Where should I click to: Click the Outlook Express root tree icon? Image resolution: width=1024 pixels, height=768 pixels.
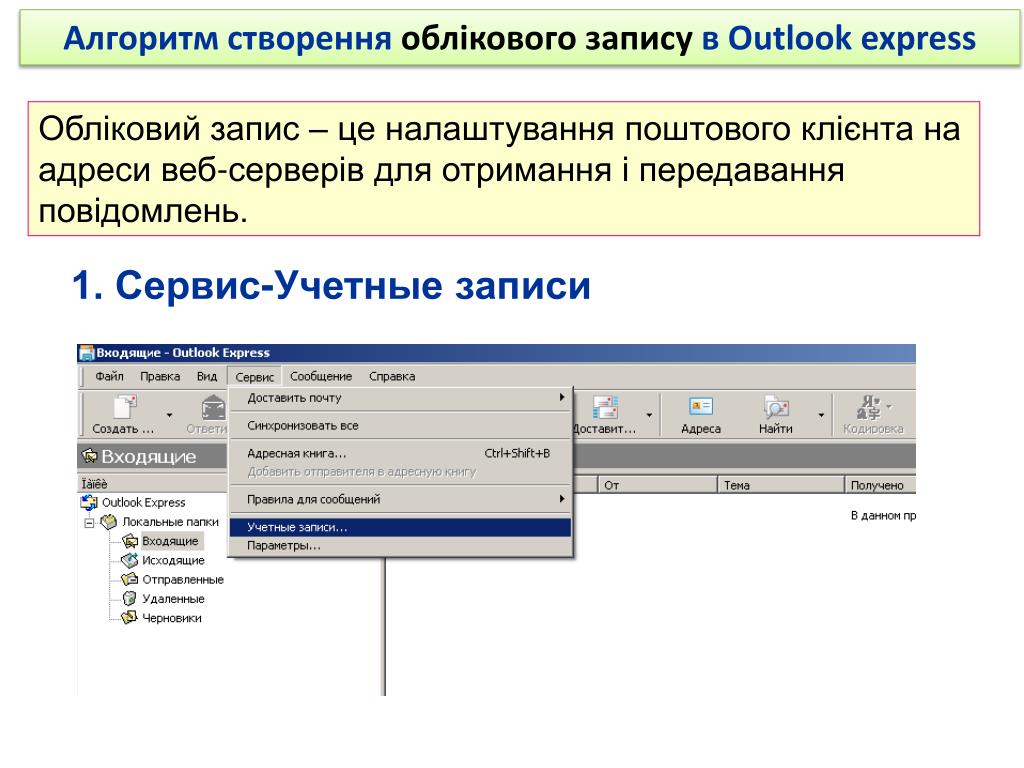click(x=89, y=502)
